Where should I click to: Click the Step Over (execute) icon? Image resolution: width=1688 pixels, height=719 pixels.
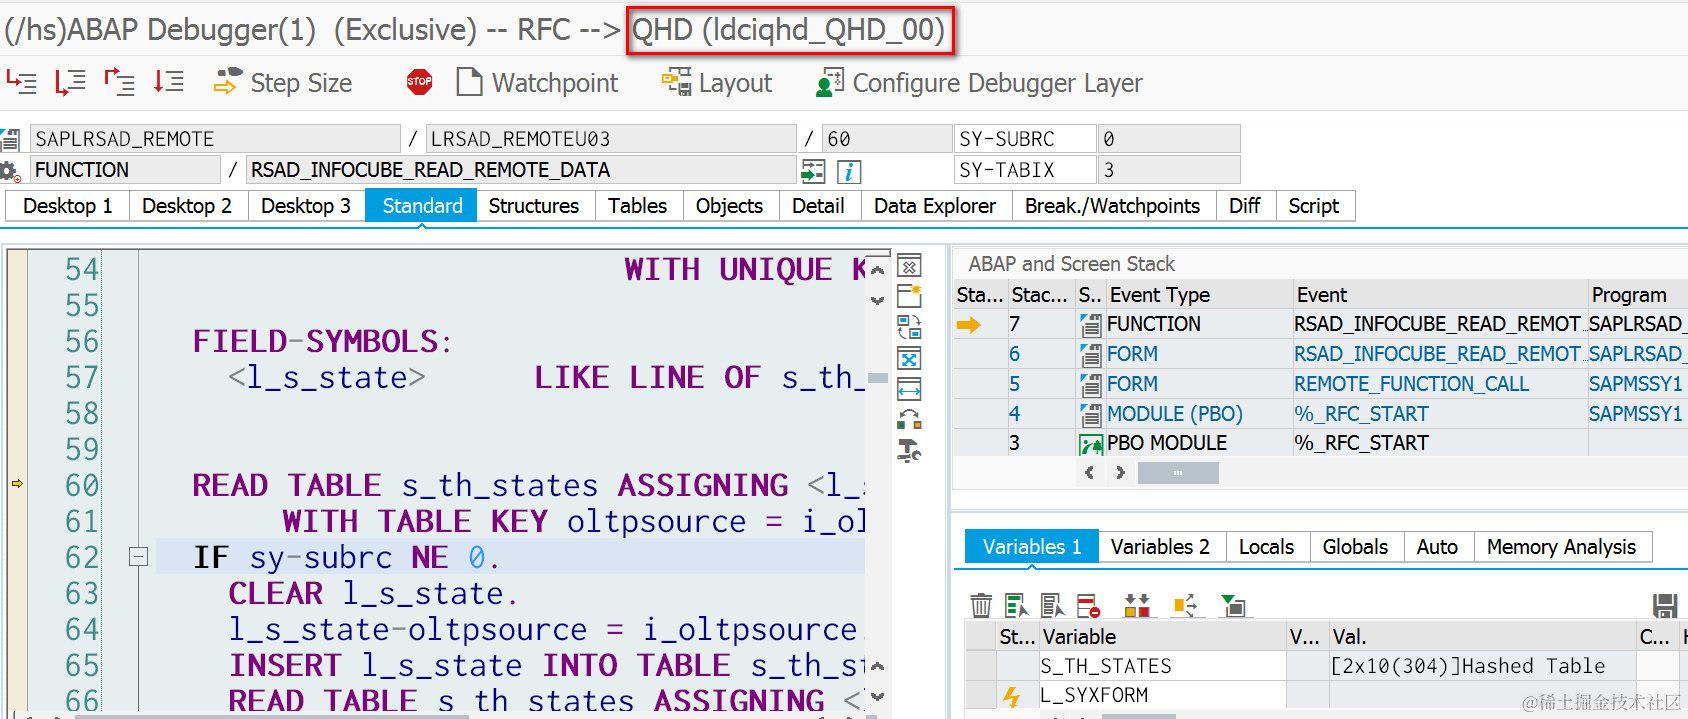click(70, 82)
